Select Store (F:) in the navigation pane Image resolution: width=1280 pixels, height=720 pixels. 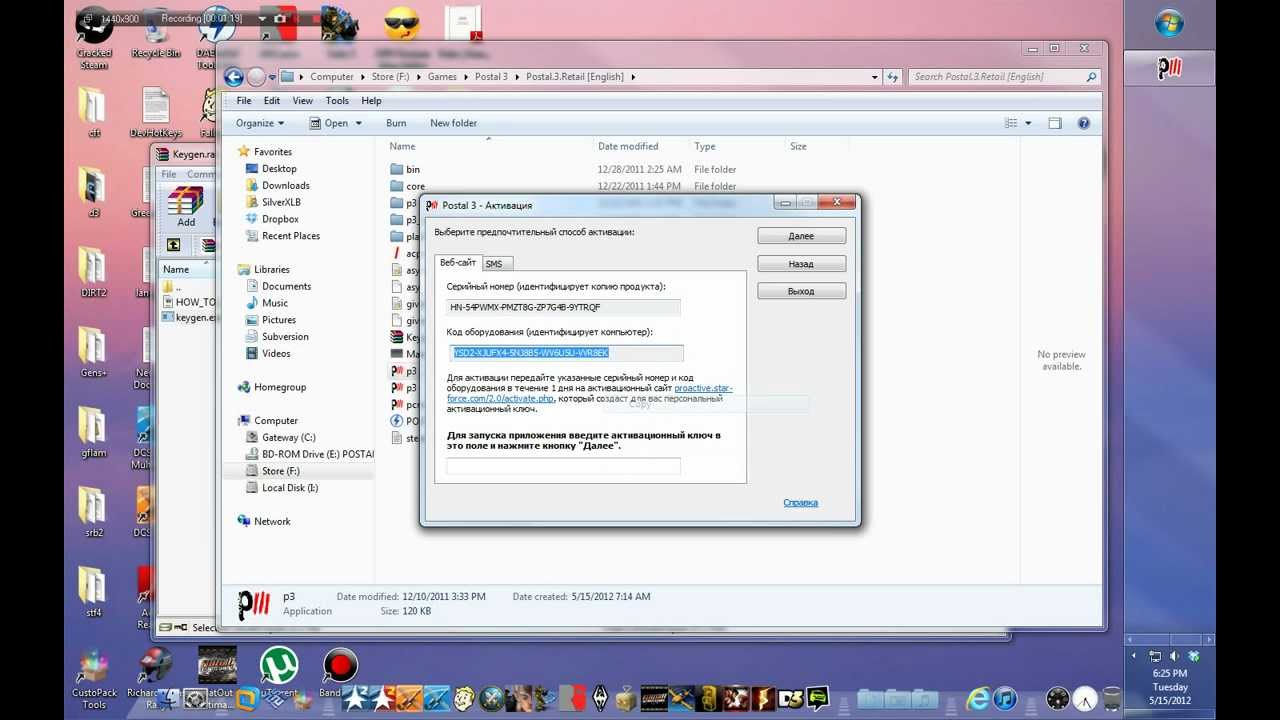280,471
